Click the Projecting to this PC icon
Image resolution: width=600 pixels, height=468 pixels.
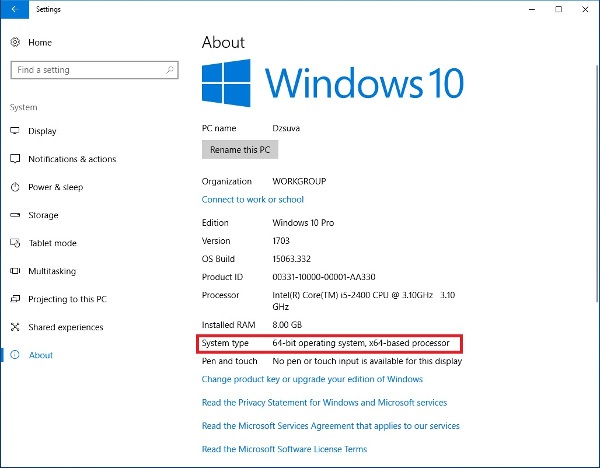[15, 299]
